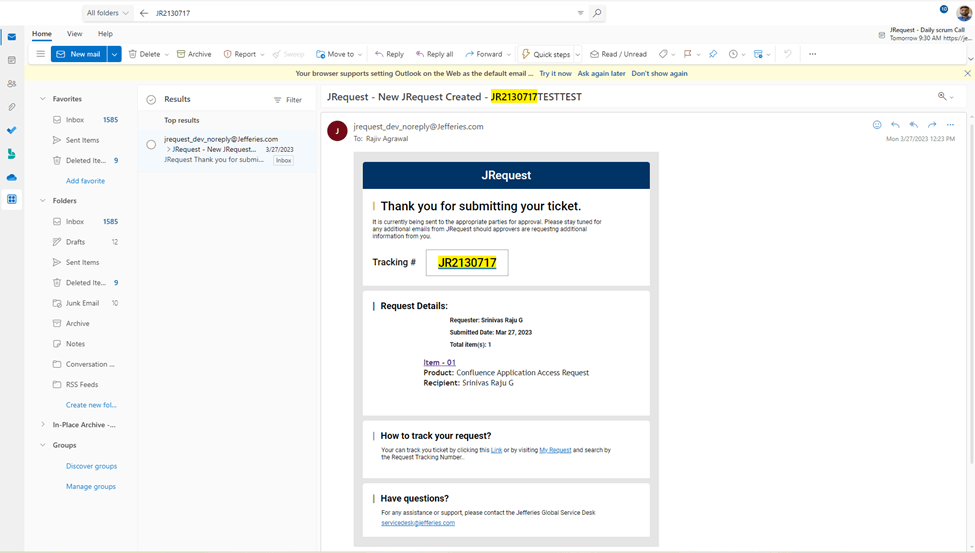Open the New mail dropdown arrow
This screenshot has height=553, width=975.
[x=114, y=54]
